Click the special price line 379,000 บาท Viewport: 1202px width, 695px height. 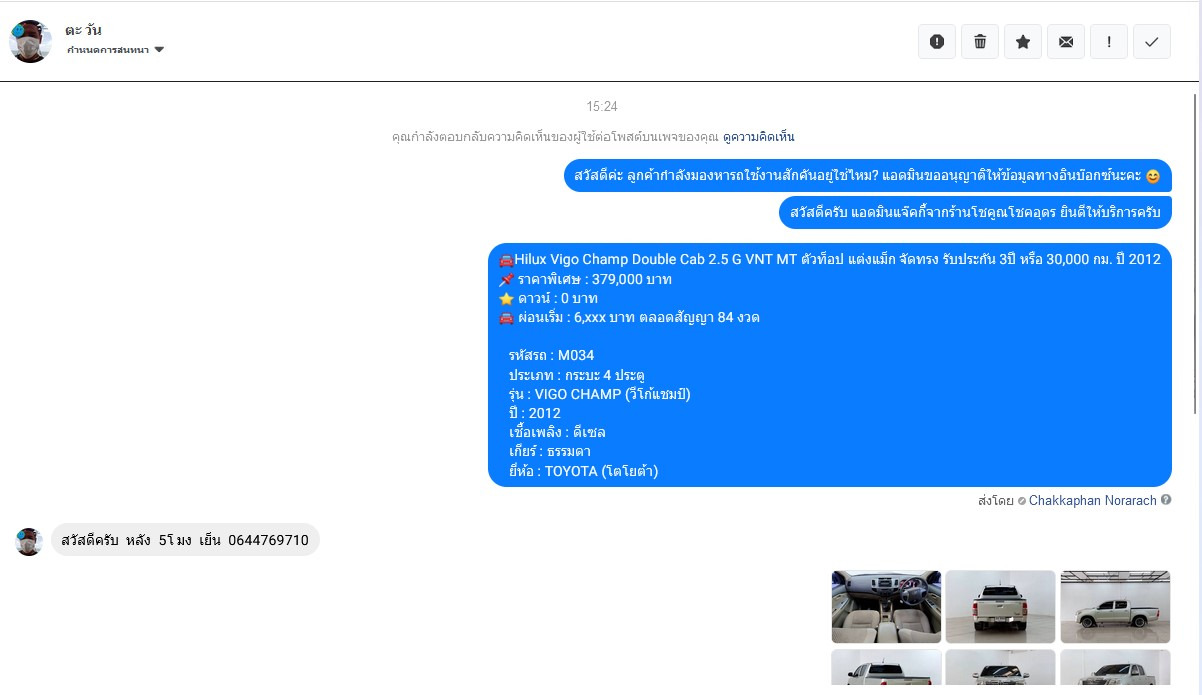point(585,279)
